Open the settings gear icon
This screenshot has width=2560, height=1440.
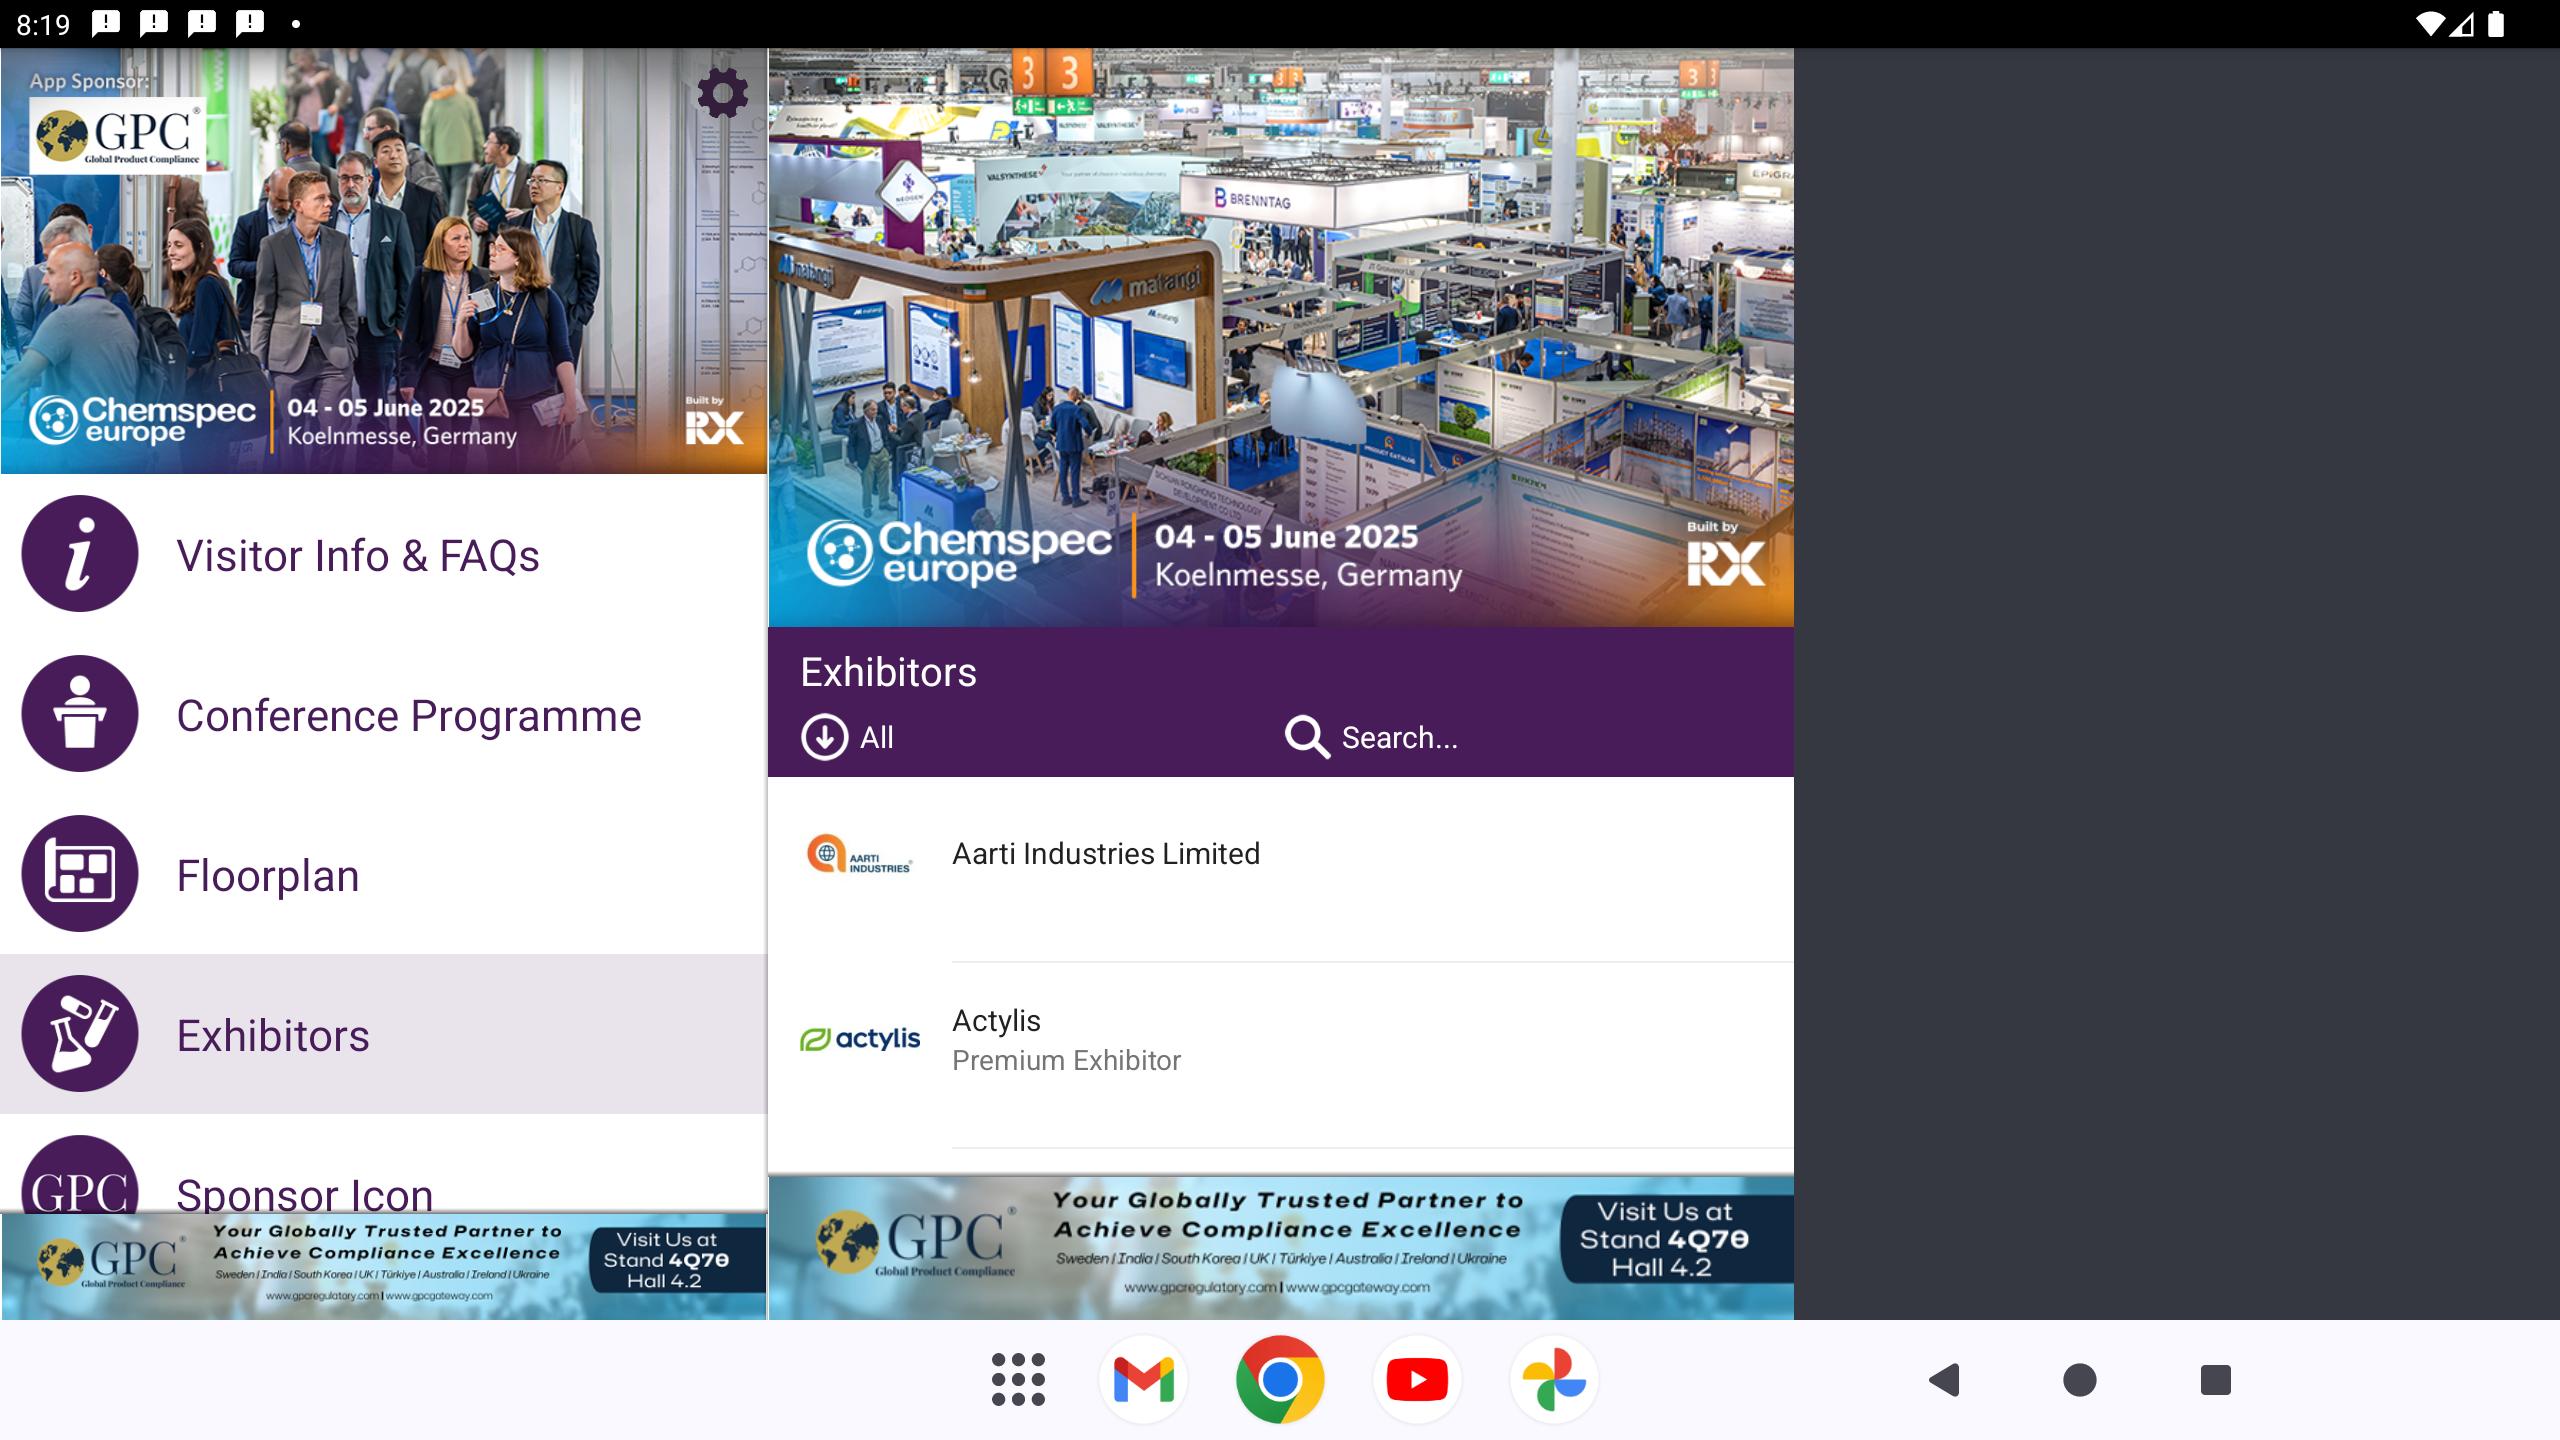pyautogui.click(x=722, y=93)
